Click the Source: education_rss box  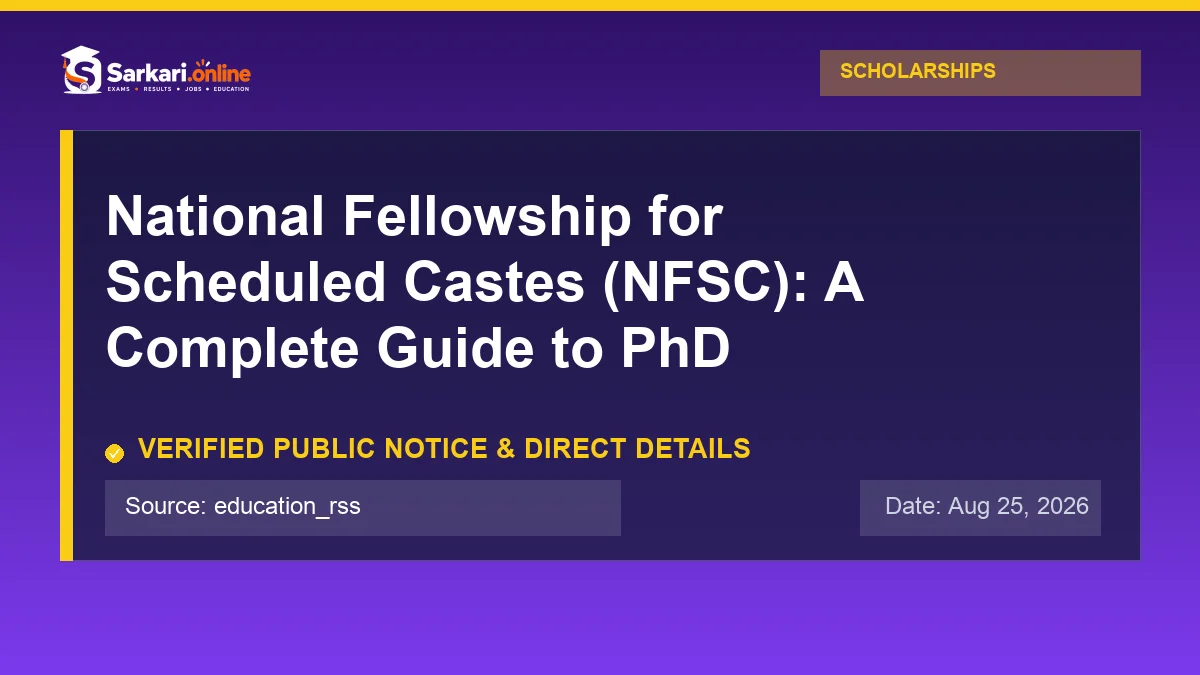363,507
